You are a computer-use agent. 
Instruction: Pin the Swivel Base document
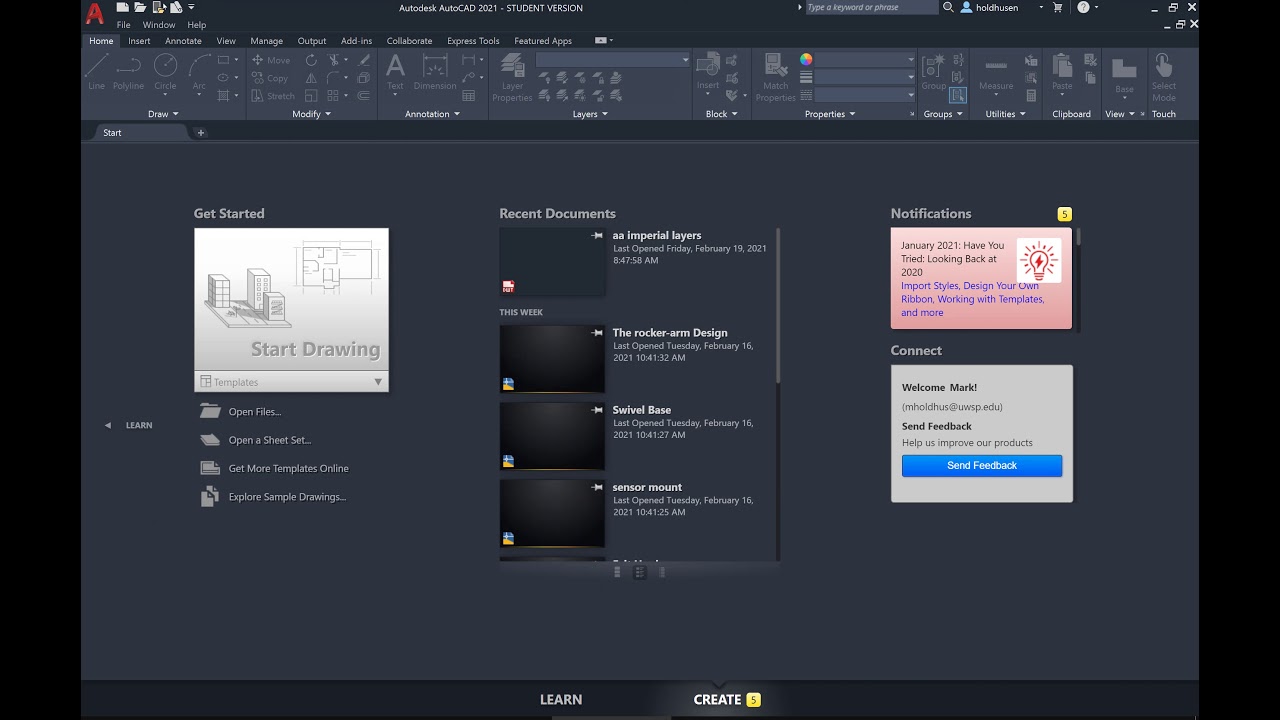[597, 409]
